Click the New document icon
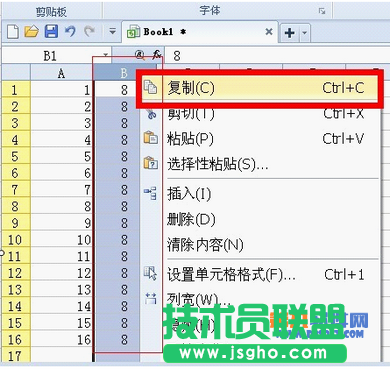 click(13, 32)
